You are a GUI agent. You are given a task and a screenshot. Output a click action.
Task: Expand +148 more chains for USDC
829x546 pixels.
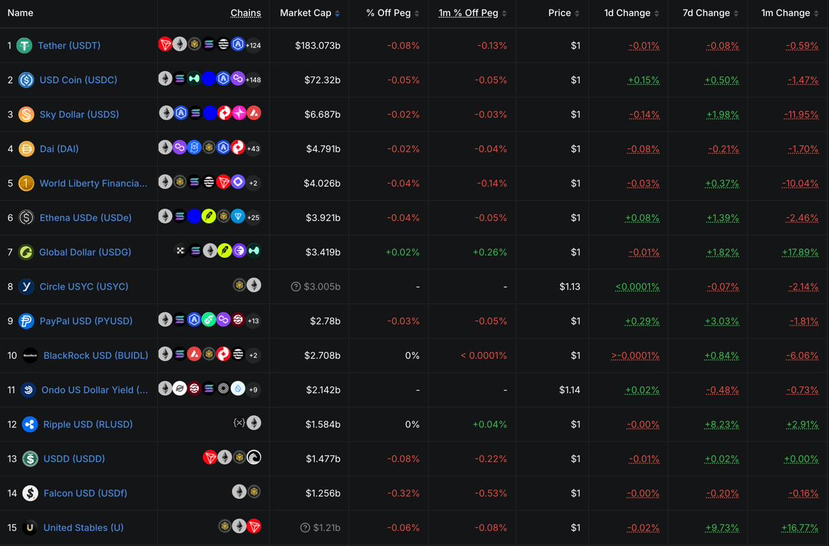pos(254,80)
